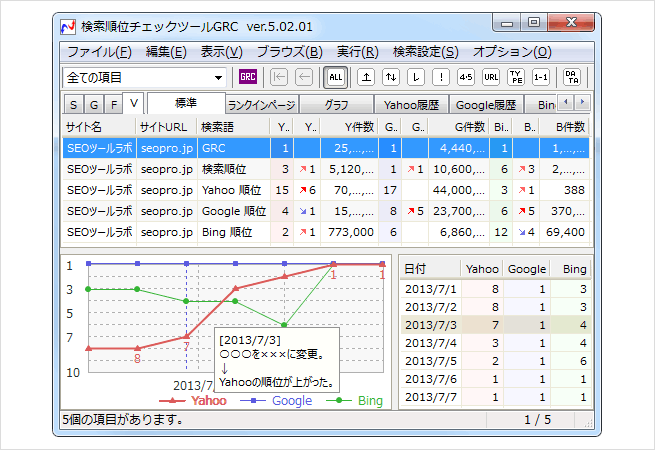The width and height of the screenshot is (655, 450).
Task: Toggle the ALL filter toolbar button
Action: tap(335, 77)
